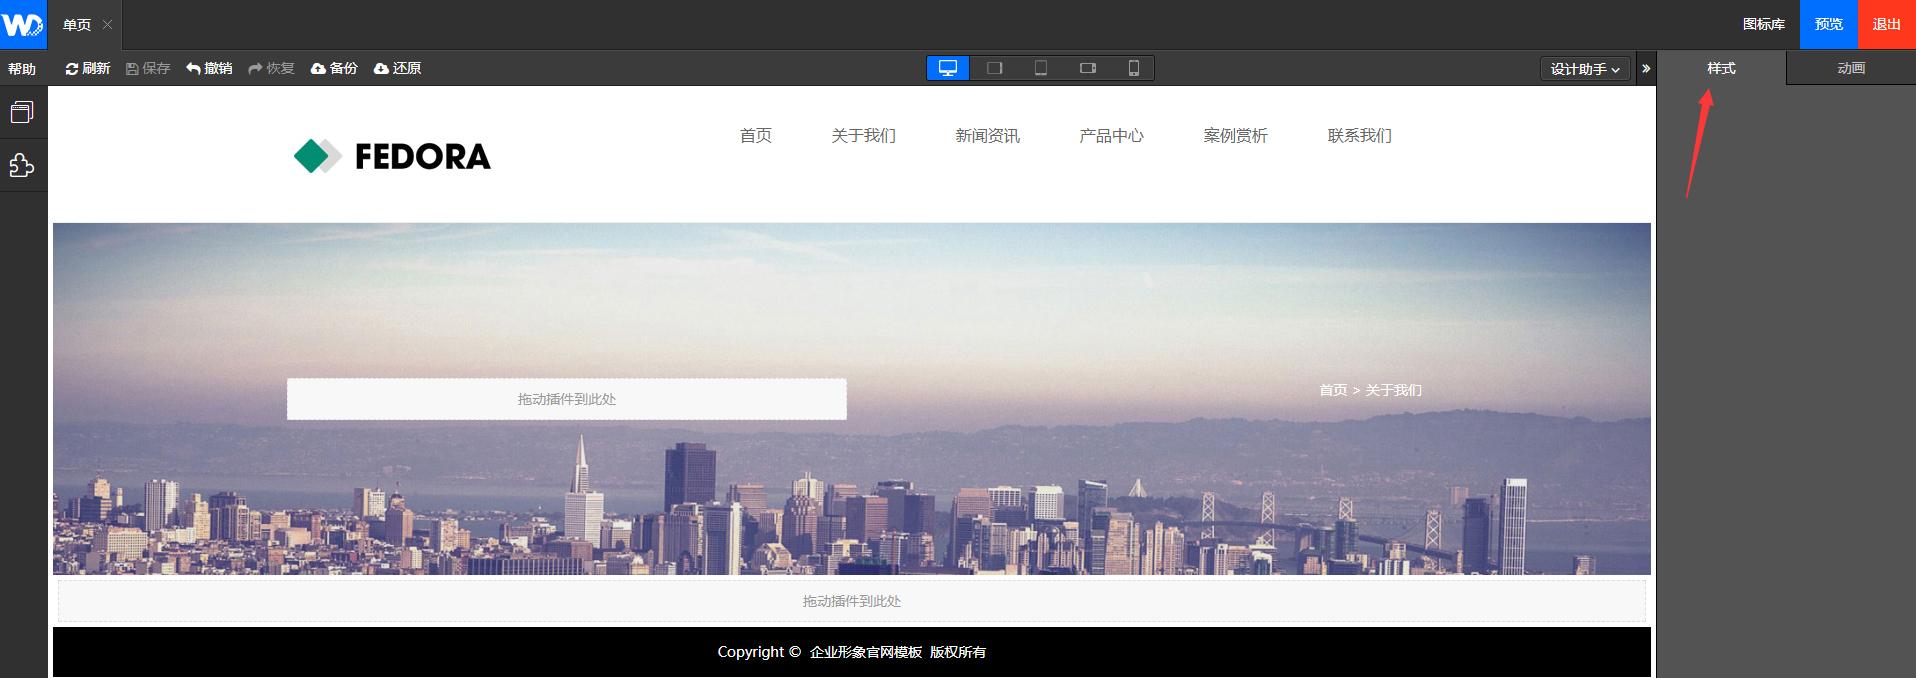Viewport: 1916px width, 678px height.
Task: Switch to portrait tablet preview mode
Action: 1040,68
